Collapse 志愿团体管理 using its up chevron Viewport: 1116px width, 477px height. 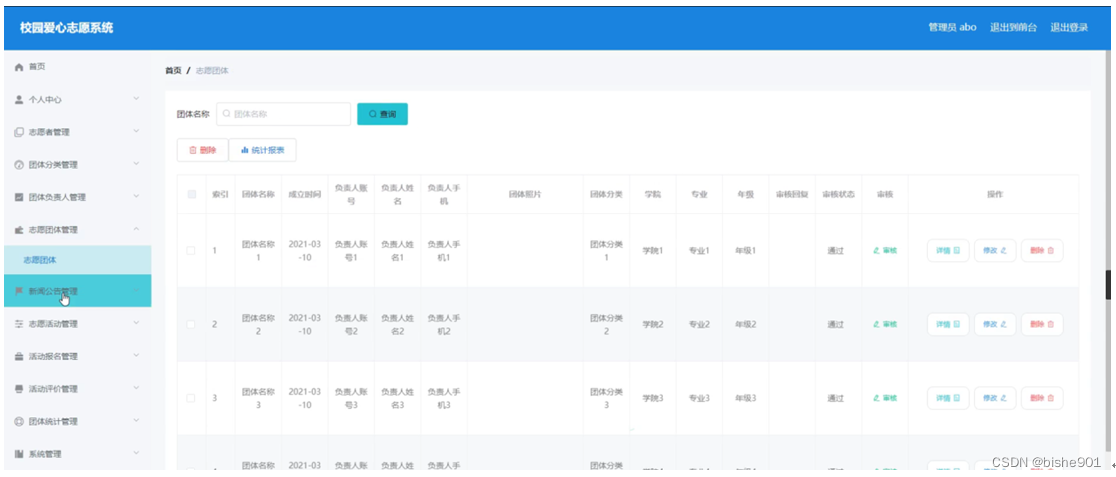coord(136,229)
